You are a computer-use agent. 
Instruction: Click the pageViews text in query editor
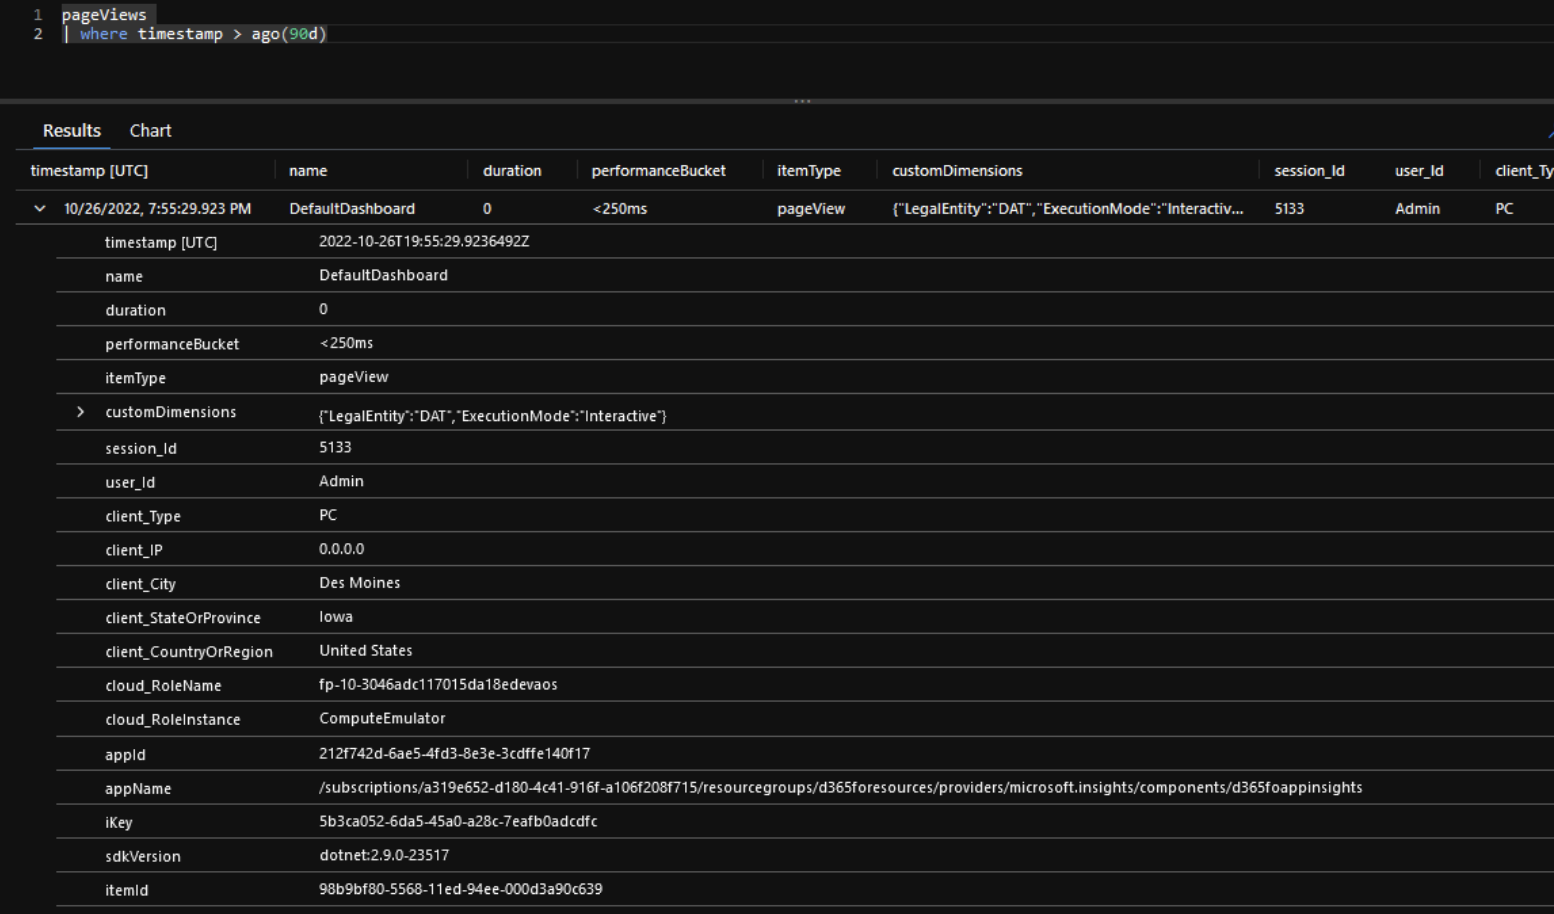(104, 15)
